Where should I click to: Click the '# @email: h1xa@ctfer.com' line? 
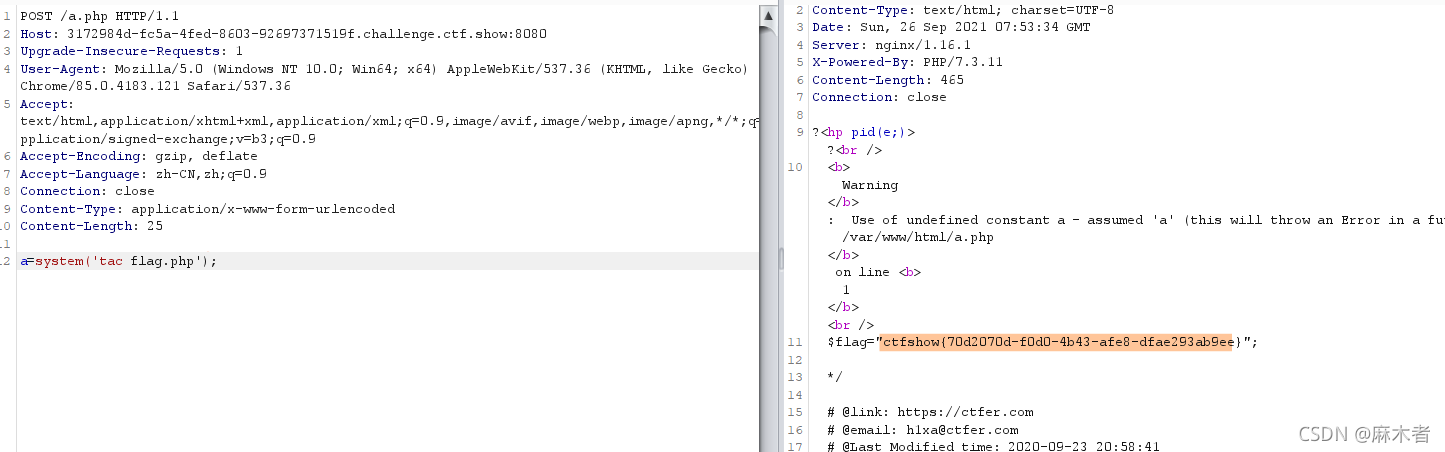coord(923,430)
